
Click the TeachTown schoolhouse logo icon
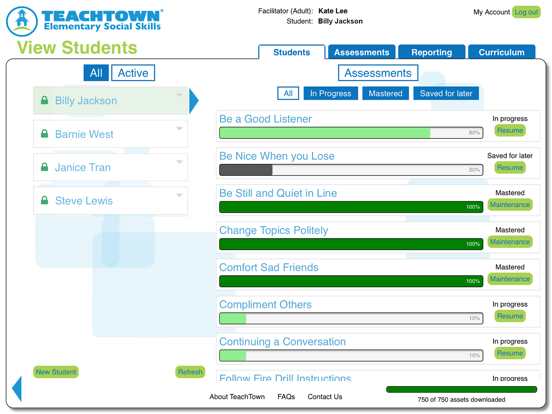tap(22, 21)
